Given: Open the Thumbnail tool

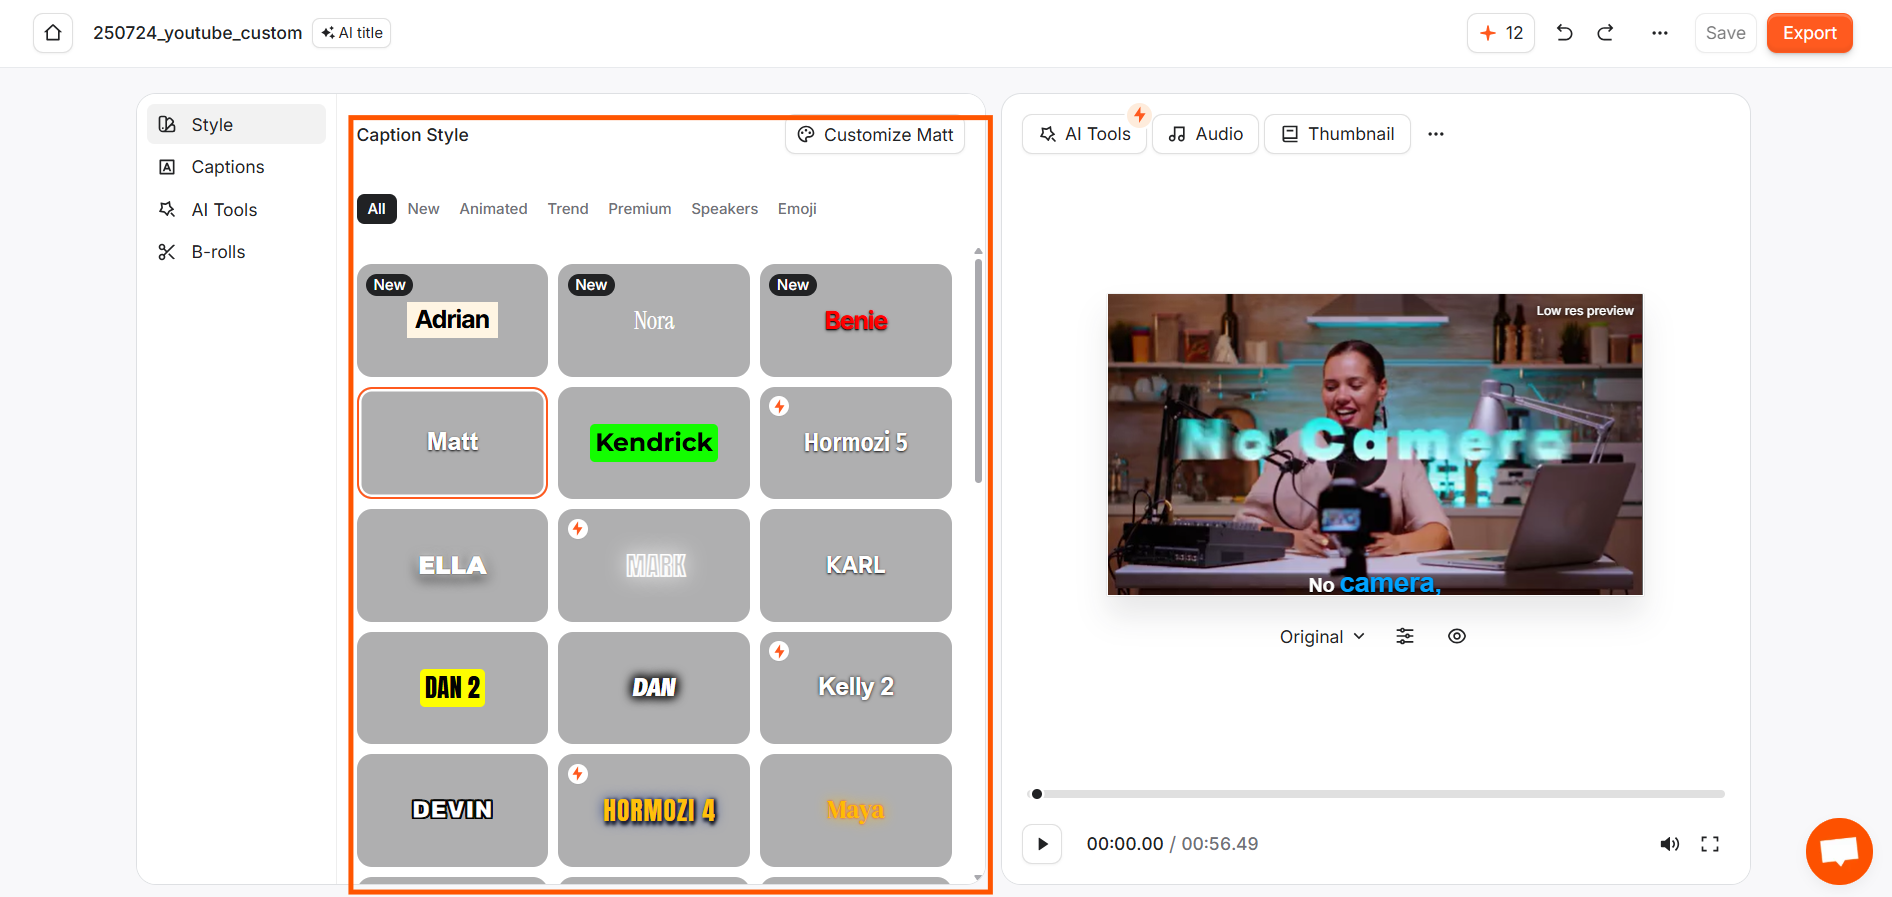Looking at the screenshot, I should (1338, 134).
